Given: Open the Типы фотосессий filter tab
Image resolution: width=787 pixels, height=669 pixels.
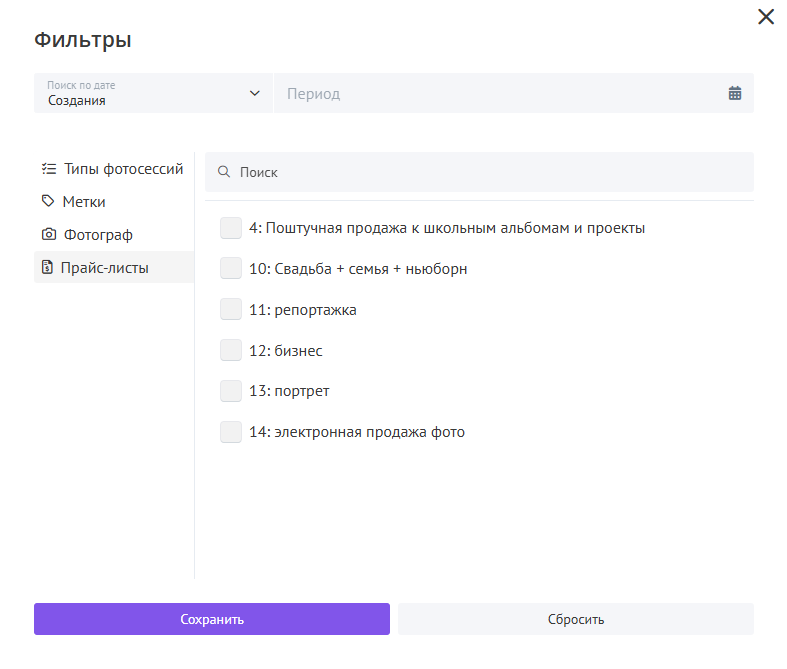Looking at the screenshot, I should coord(114,169).
